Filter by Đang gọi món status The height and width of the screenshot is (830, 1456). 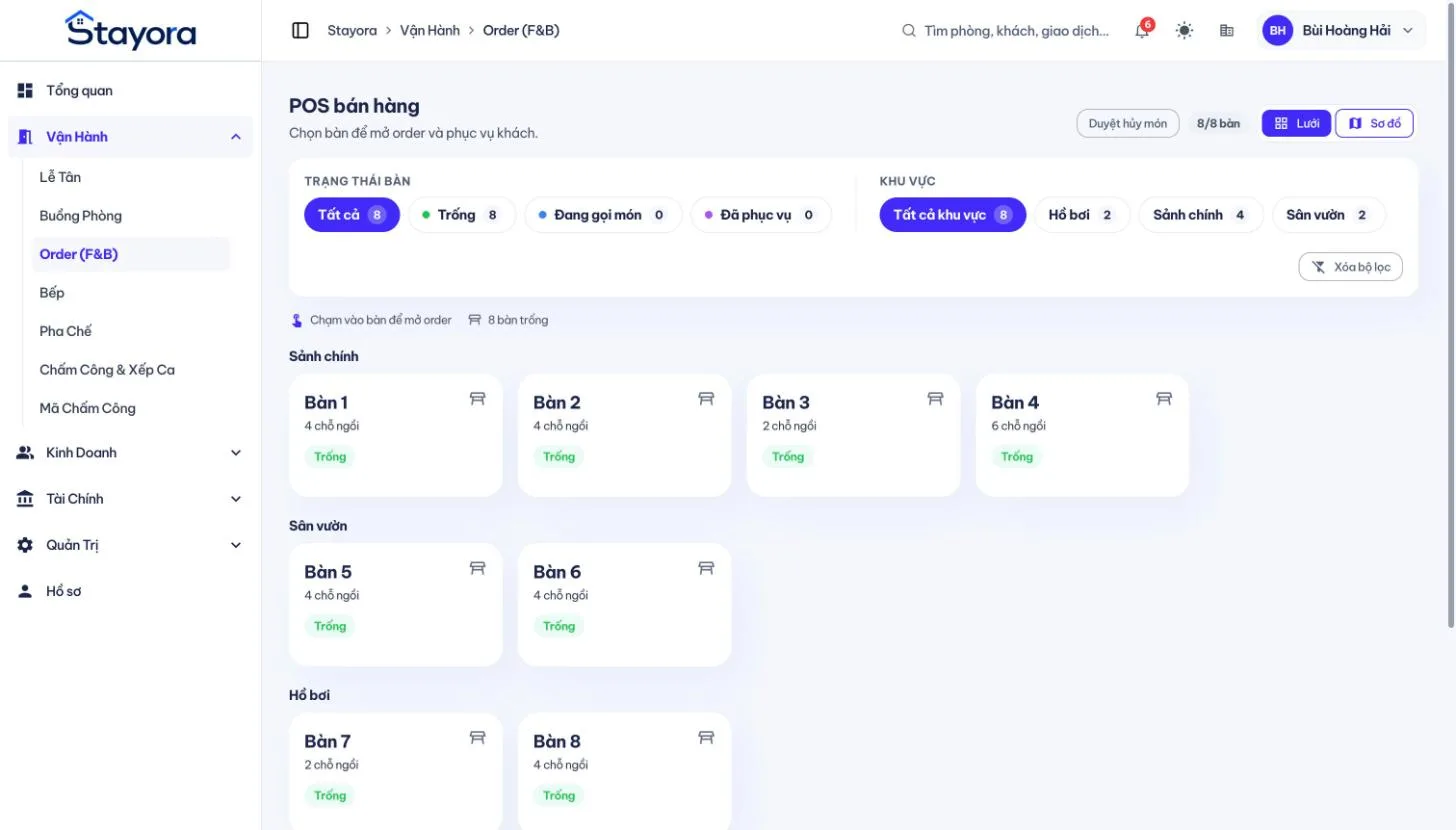[603, 215]
